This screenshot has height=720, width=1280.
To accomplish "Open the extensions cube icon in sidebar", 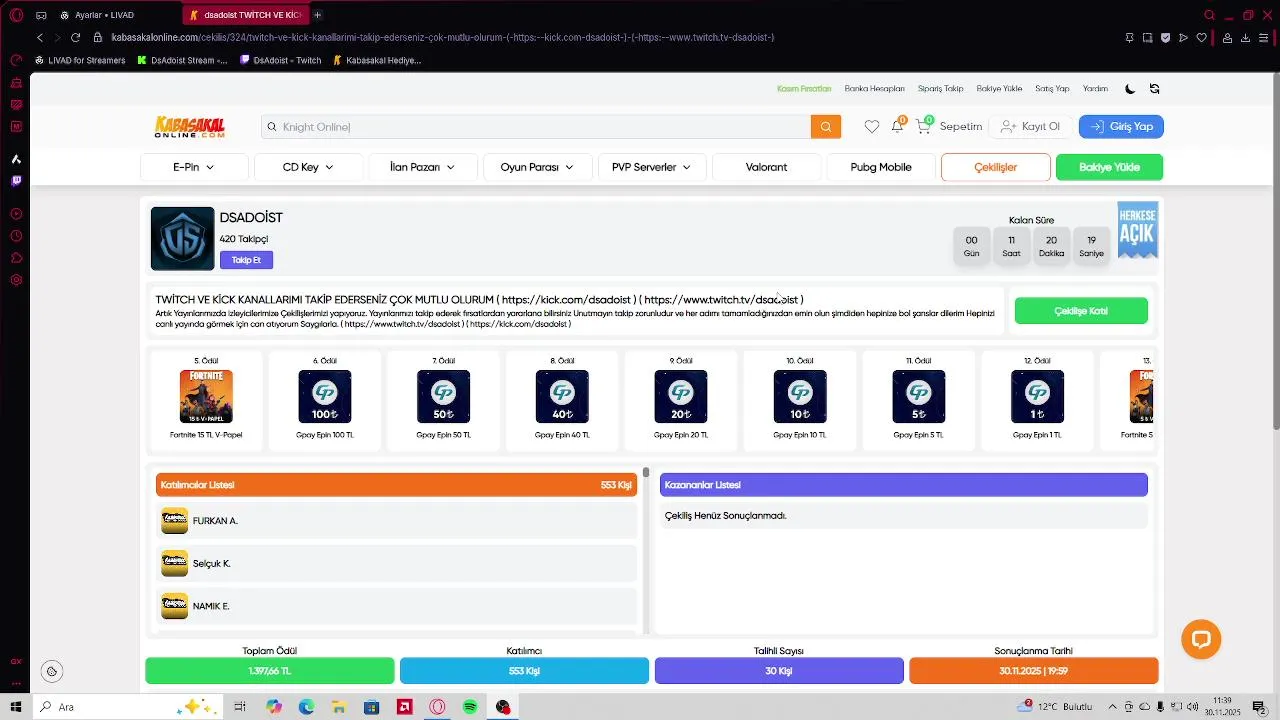I will [x=16, y=258].
